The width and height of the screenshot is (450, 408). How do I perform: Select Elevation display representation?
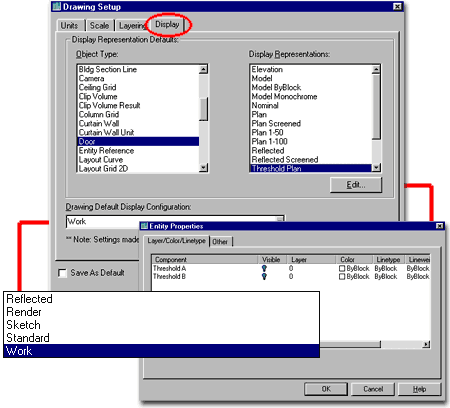point(311,69)
